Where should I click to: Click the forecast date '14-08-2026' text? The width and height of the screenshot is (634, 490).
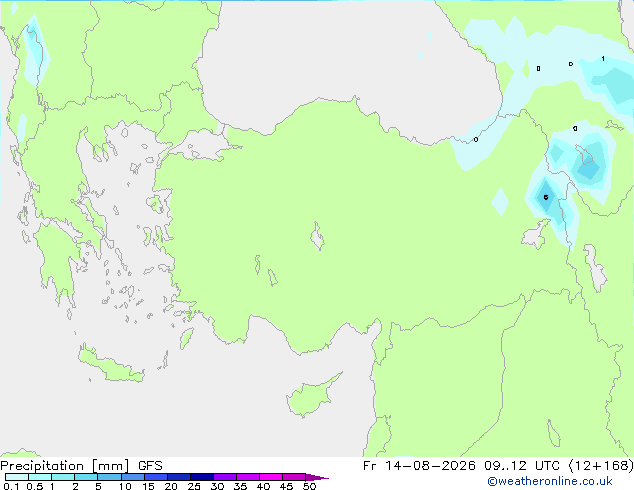[x=430, y=466]
